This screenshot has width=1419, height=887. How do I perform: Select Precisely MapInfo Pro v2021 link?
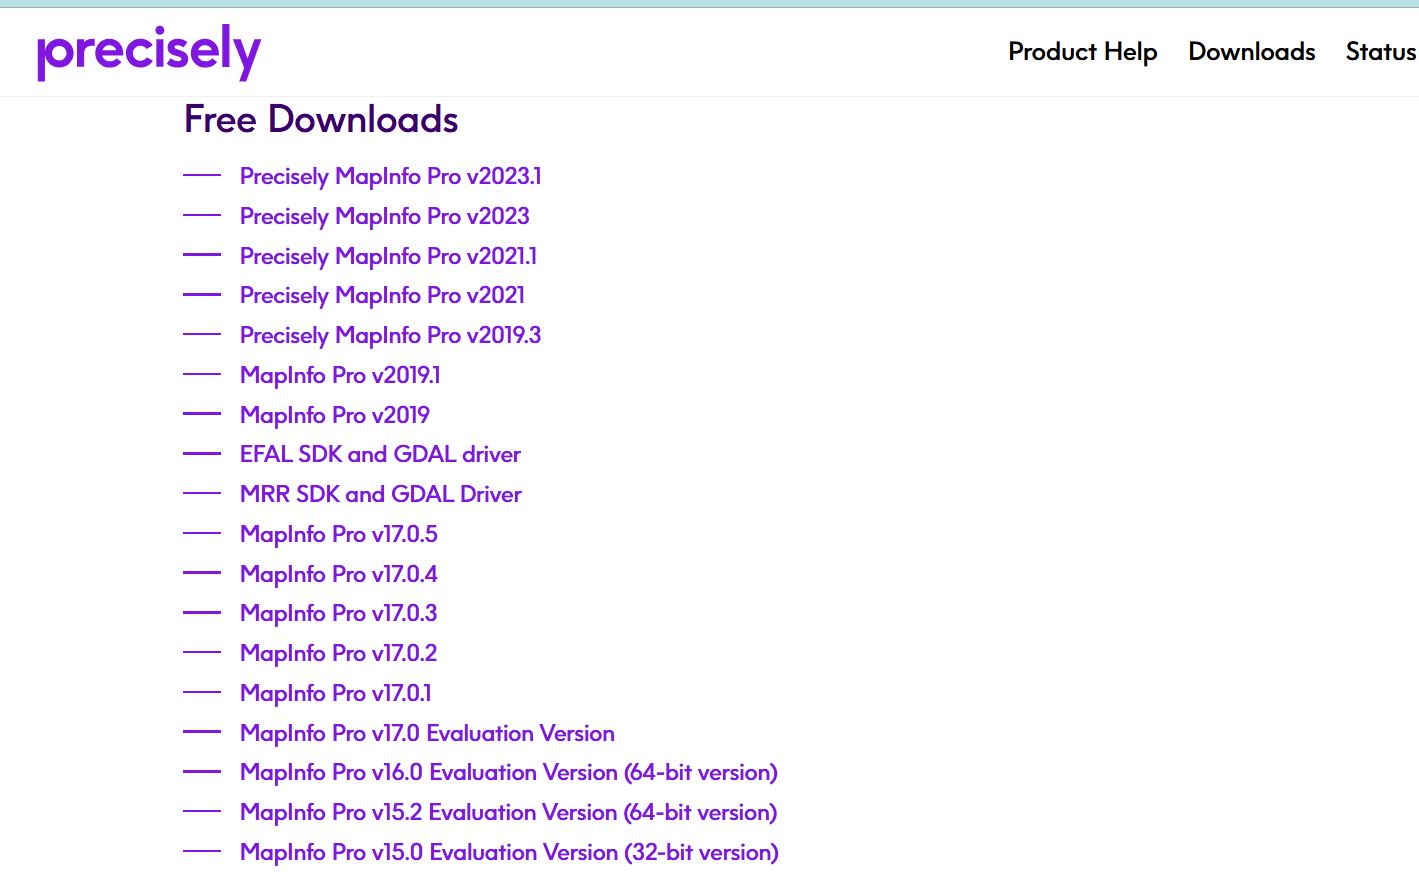click(382, 295)
